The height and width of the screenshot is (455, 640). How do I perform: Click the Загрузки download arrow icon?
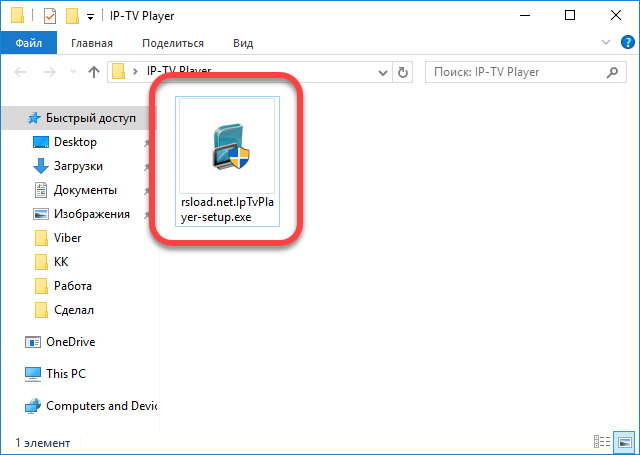(40, 166)
